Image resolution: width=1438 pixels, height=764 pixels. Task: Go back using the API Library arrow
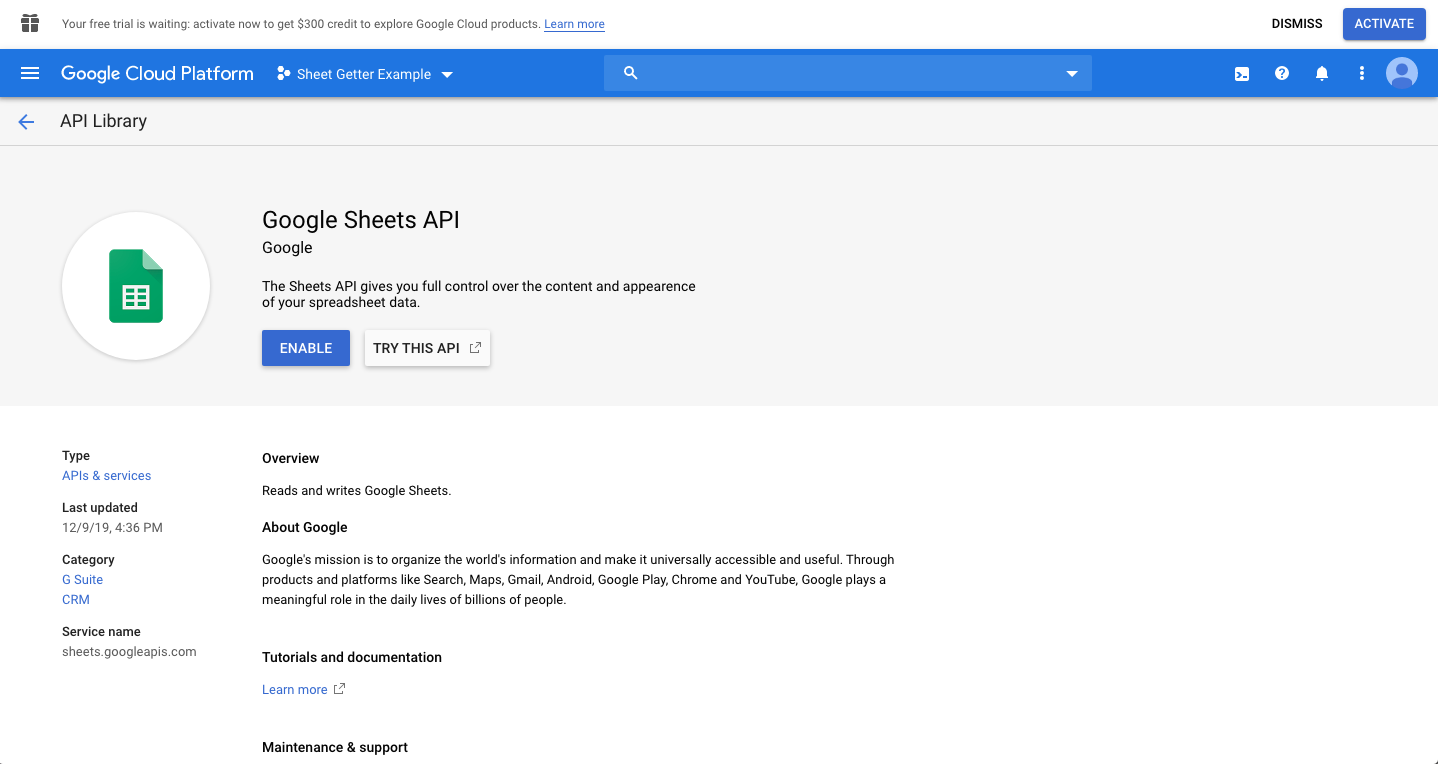(x=26, y=122)
